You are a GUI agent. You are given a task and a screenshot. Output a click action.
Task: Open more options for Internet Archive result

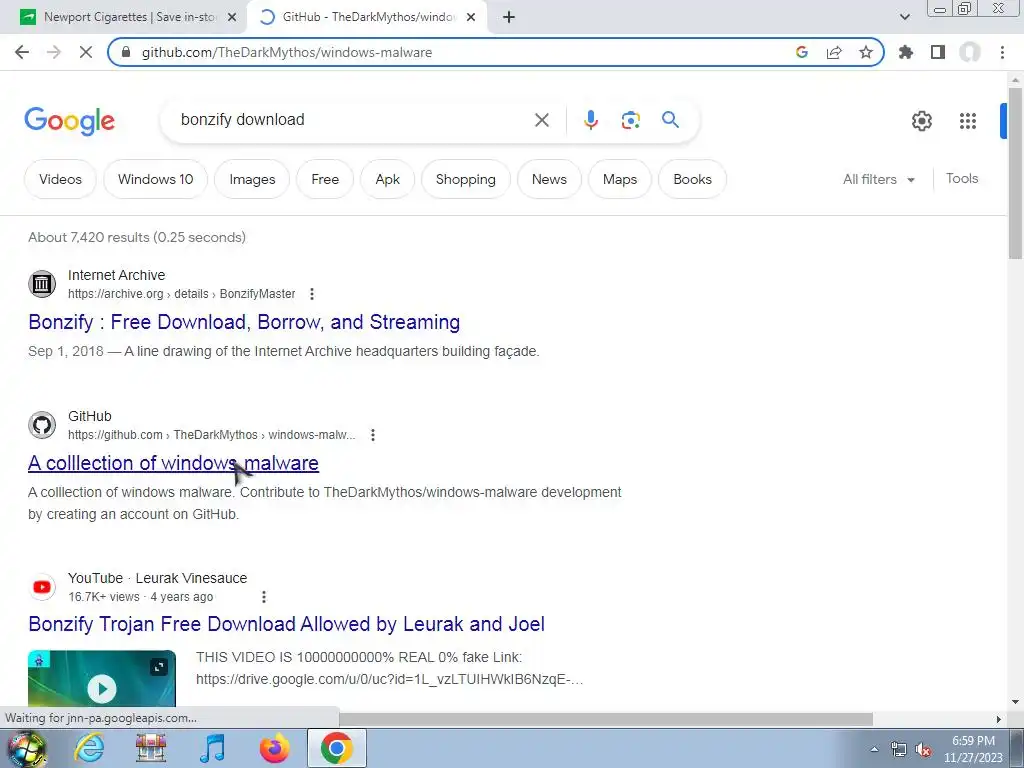(x=312, y=294)
